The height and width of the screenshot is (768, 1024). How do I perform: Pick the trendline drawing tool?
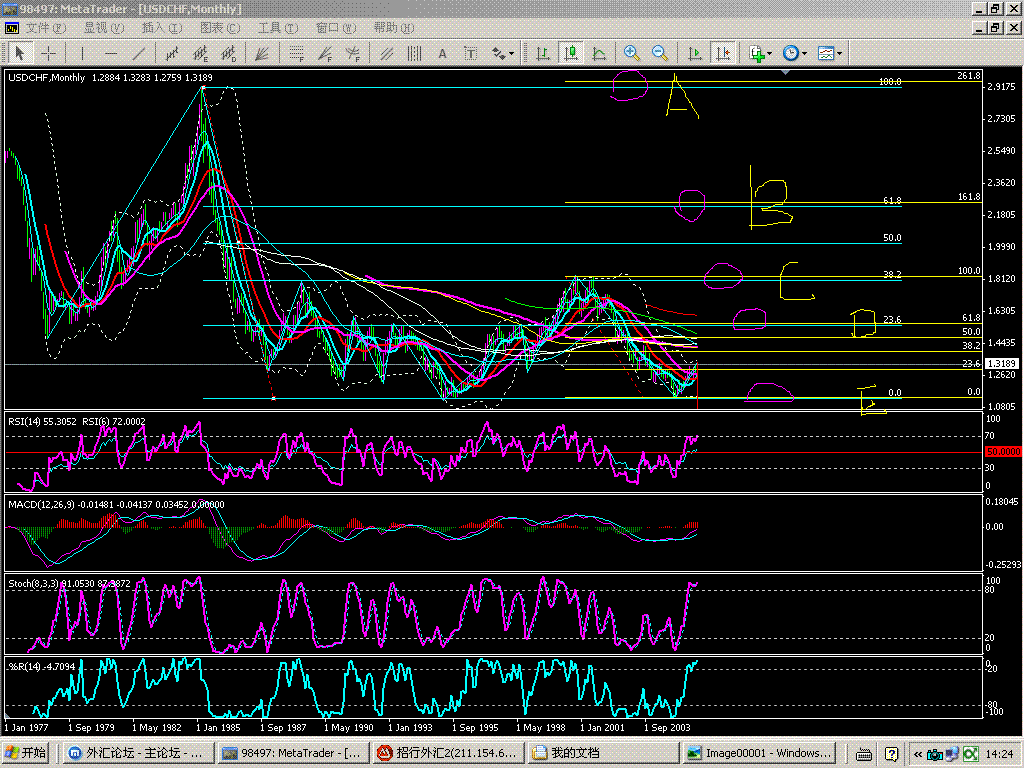139,53
